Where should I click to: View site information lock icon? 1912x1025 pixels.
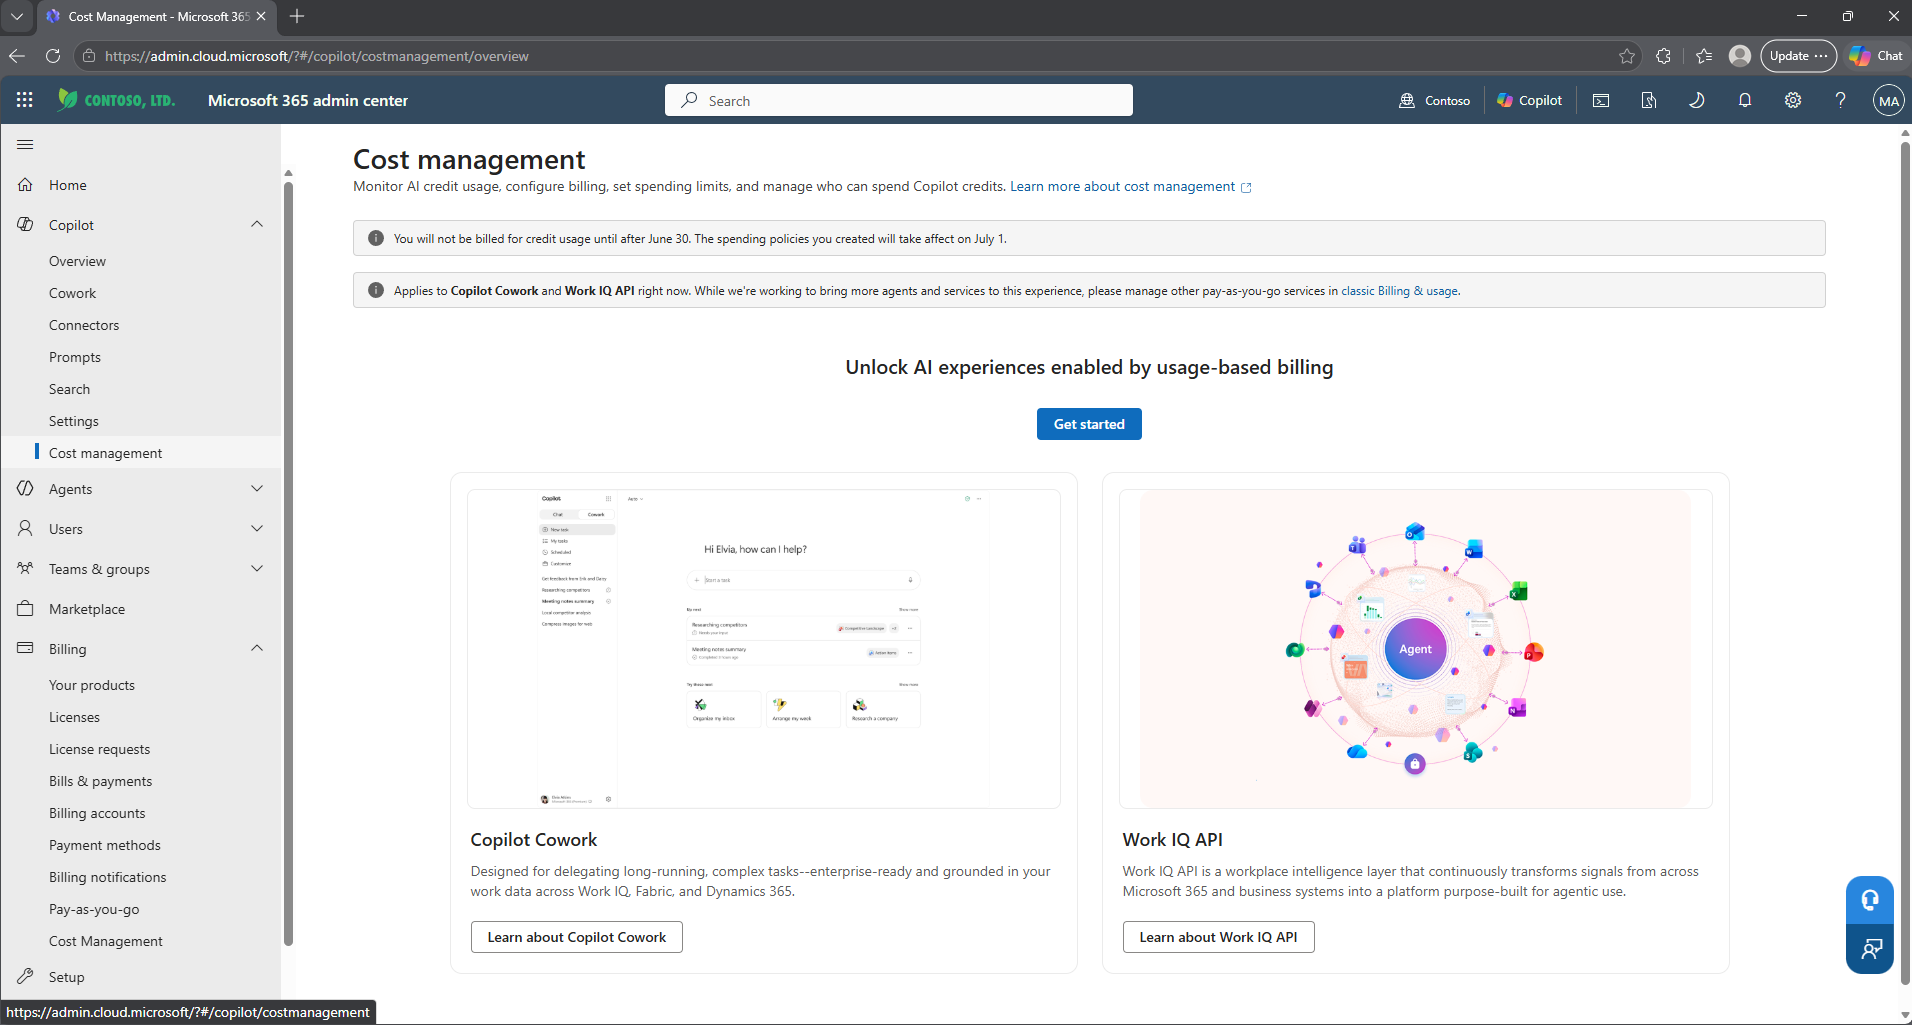(x=89, y=56)
